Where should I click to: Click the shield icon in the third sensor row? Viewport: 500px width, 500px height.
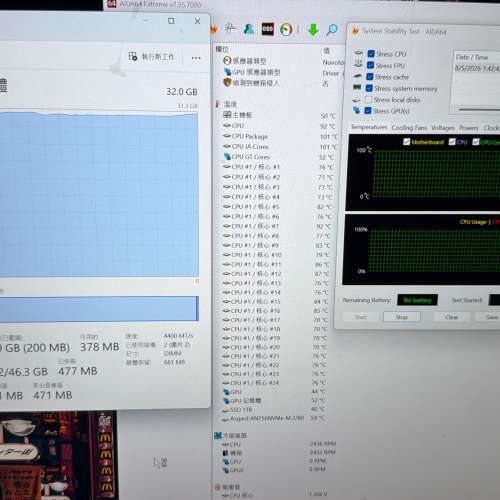[227, 82]
